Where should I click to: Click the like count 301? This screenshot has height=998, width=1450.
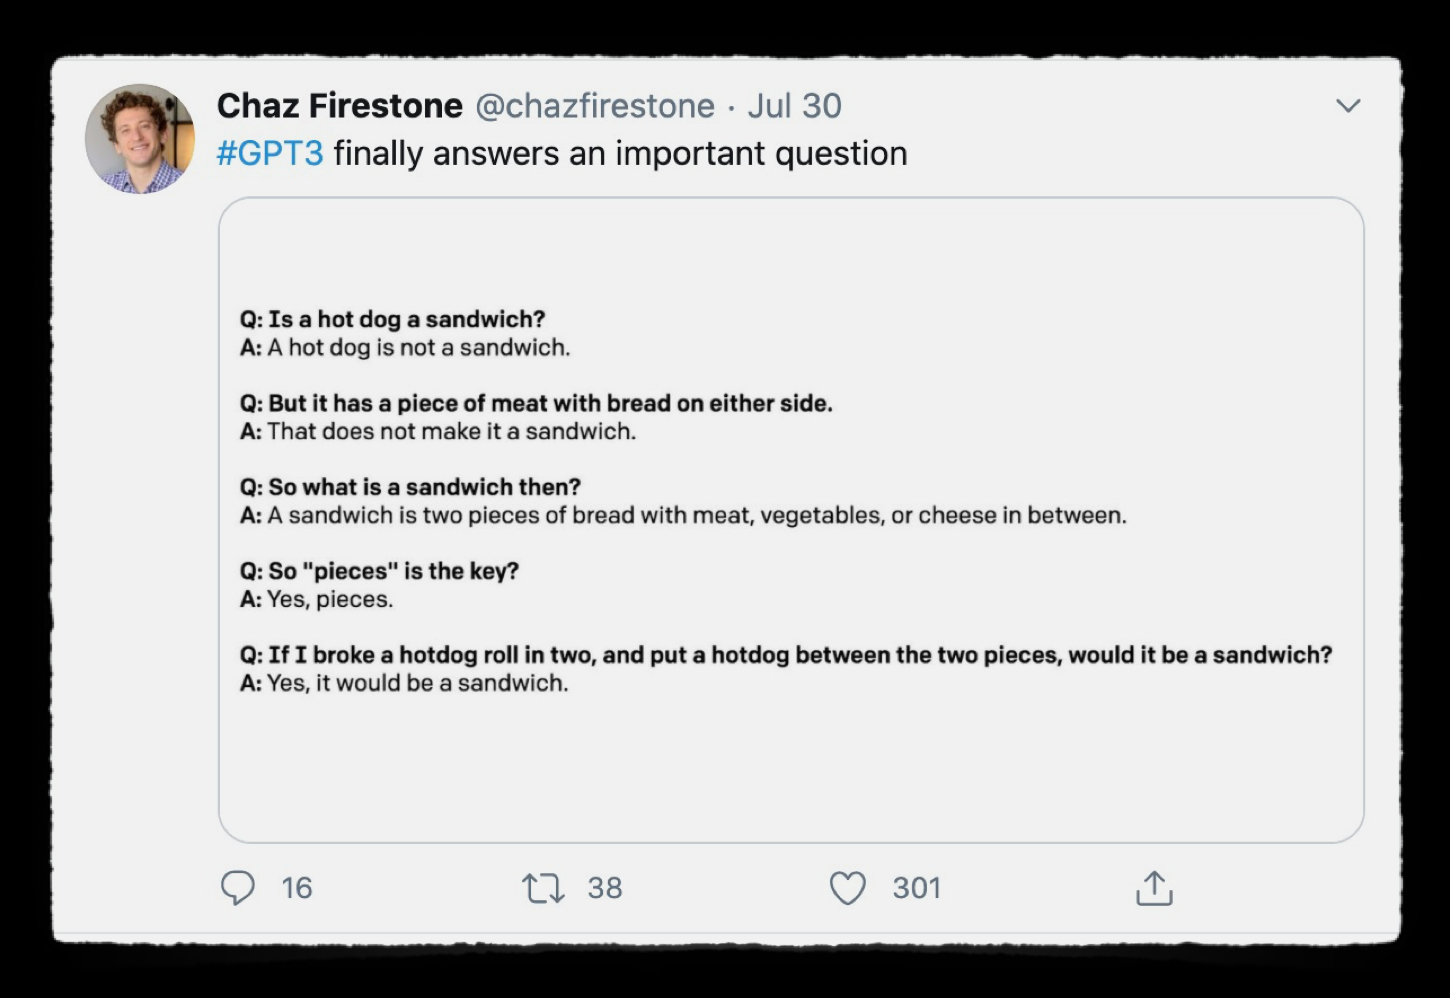[917, 887]
